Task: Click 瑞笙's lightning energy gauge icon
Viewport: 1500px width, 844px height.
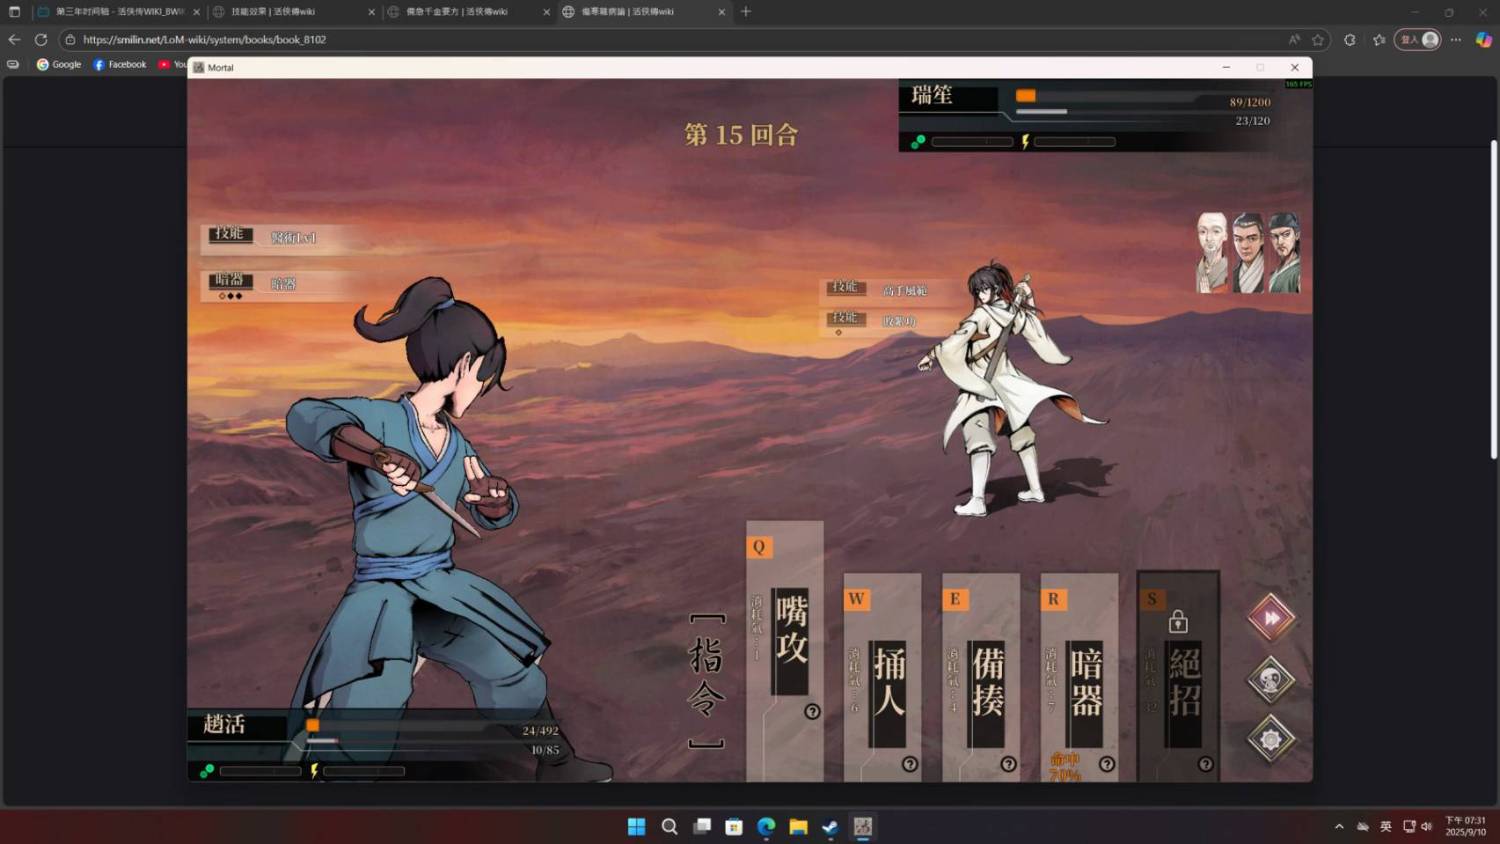Action: pyautogui.click(x=1025, y=142)
